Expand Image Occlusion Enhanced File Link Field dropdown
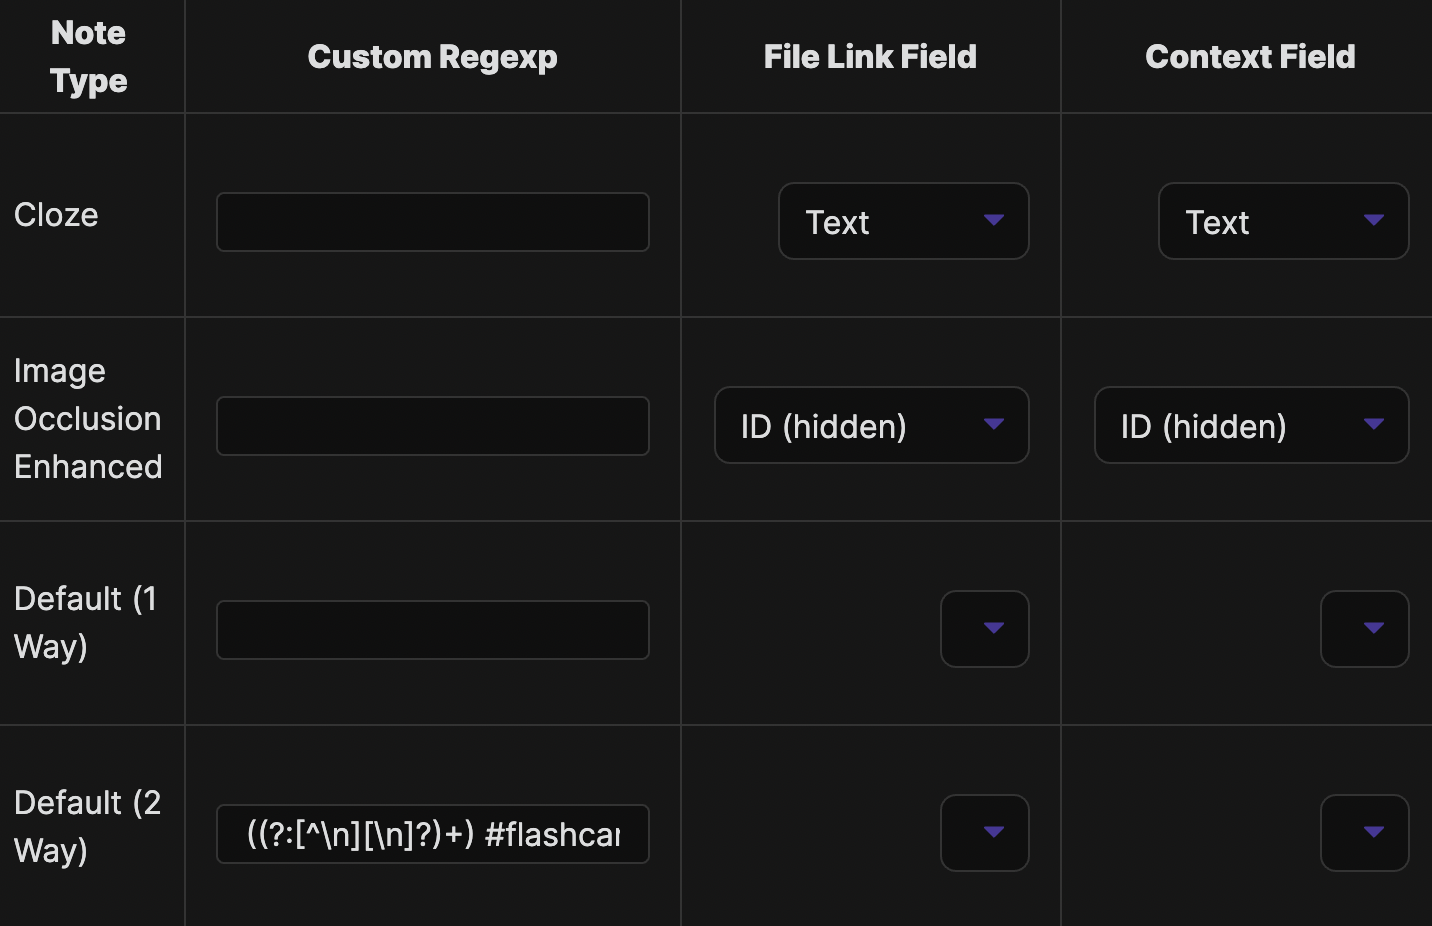 pyautogui.click(x=871, y=425)
